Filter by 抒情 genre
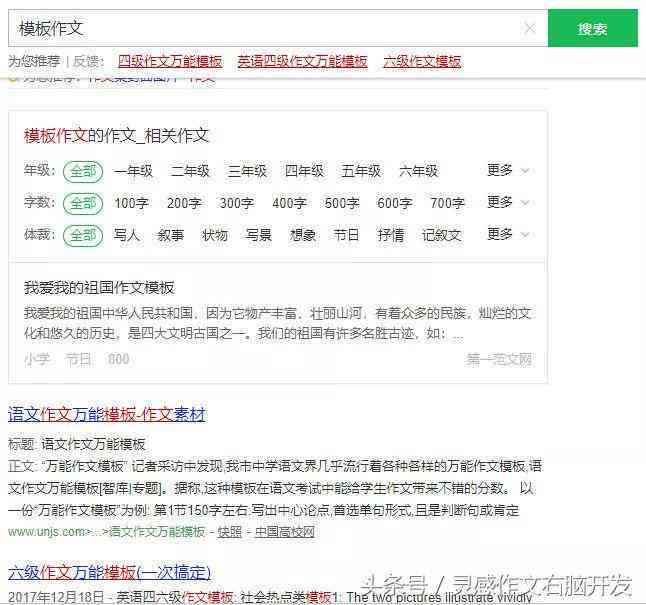 tap(390, 235)
